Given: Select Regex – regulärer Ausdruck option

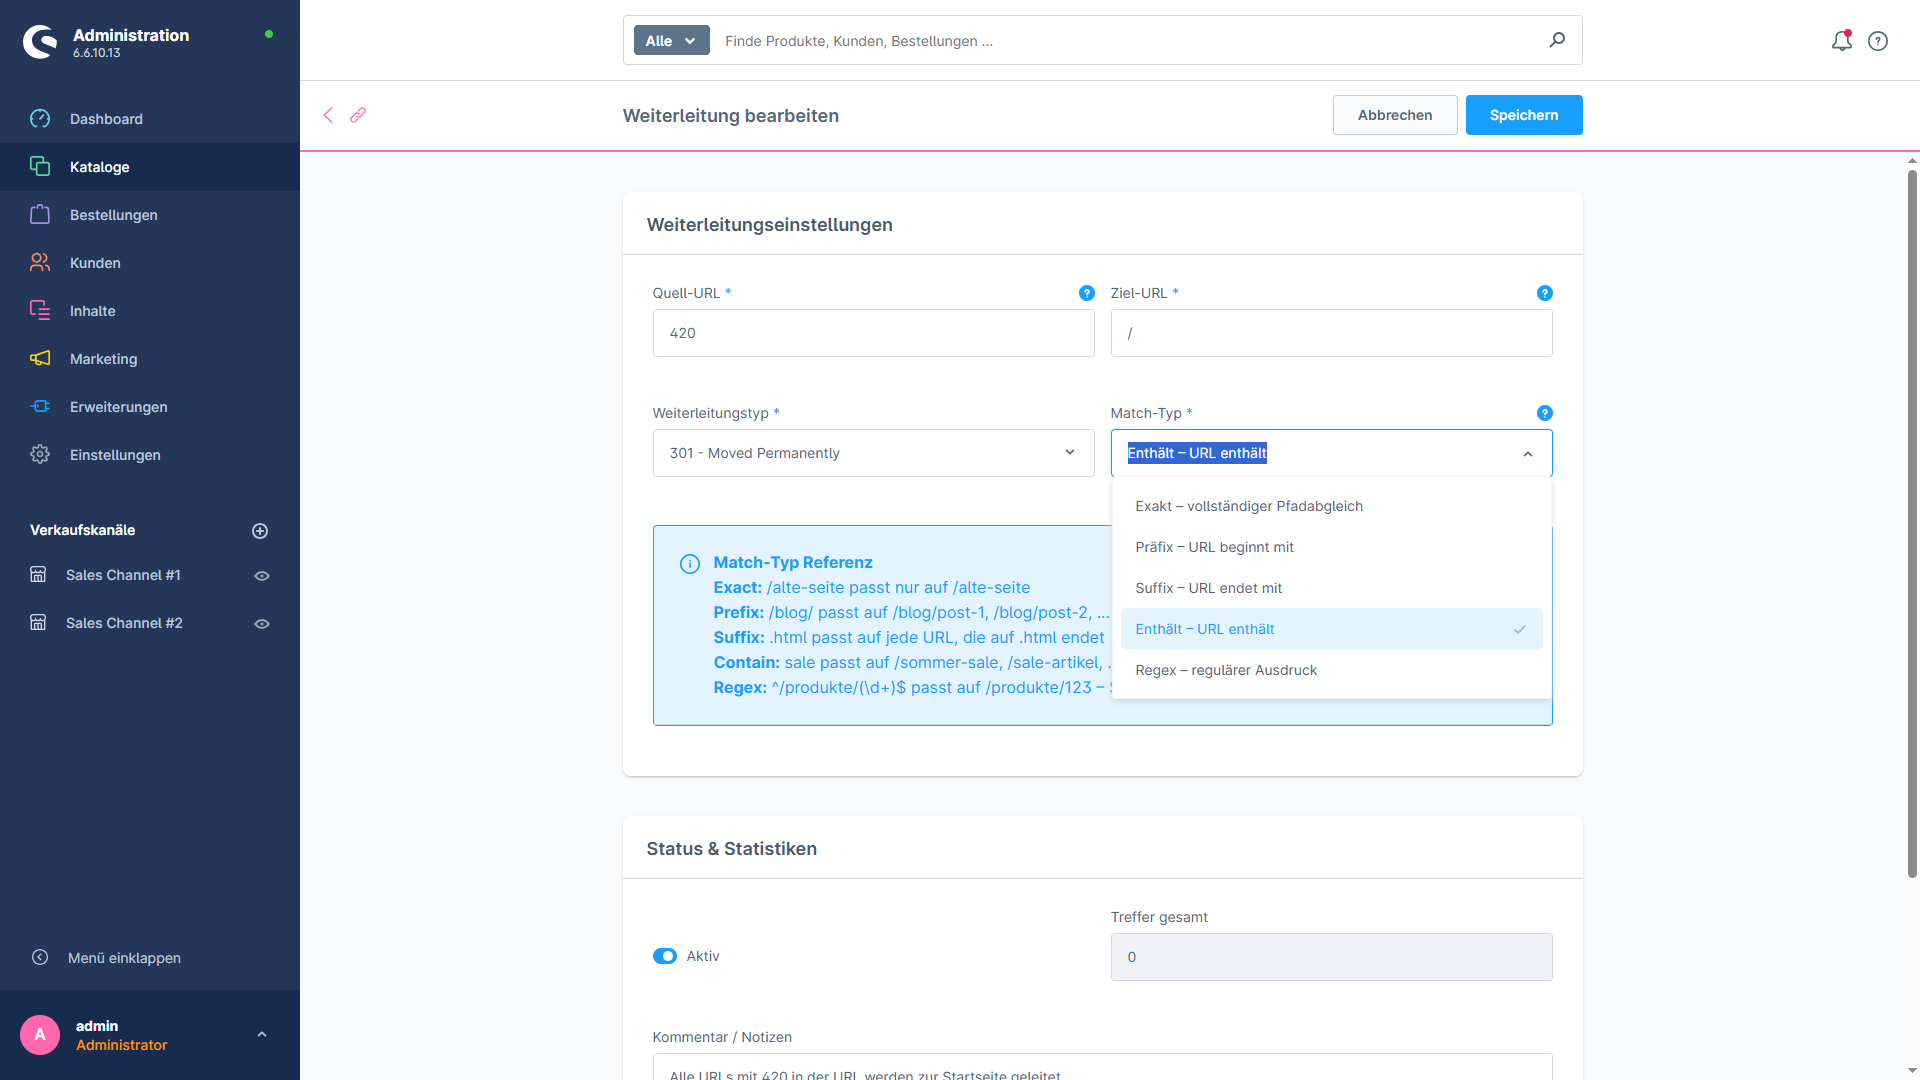Looking at the screenshot, I should (1331, 670).
